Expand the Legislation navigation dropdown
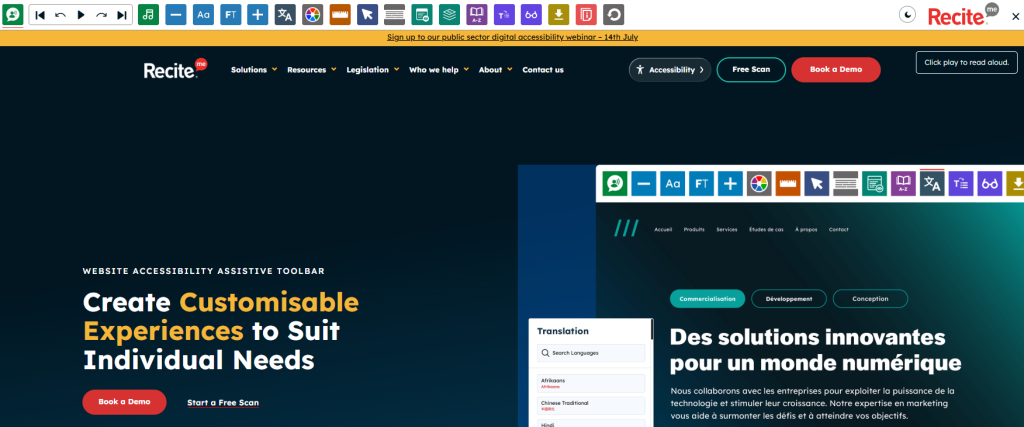The width and height of the screenshot is (1024, 427). coord(372,70)
